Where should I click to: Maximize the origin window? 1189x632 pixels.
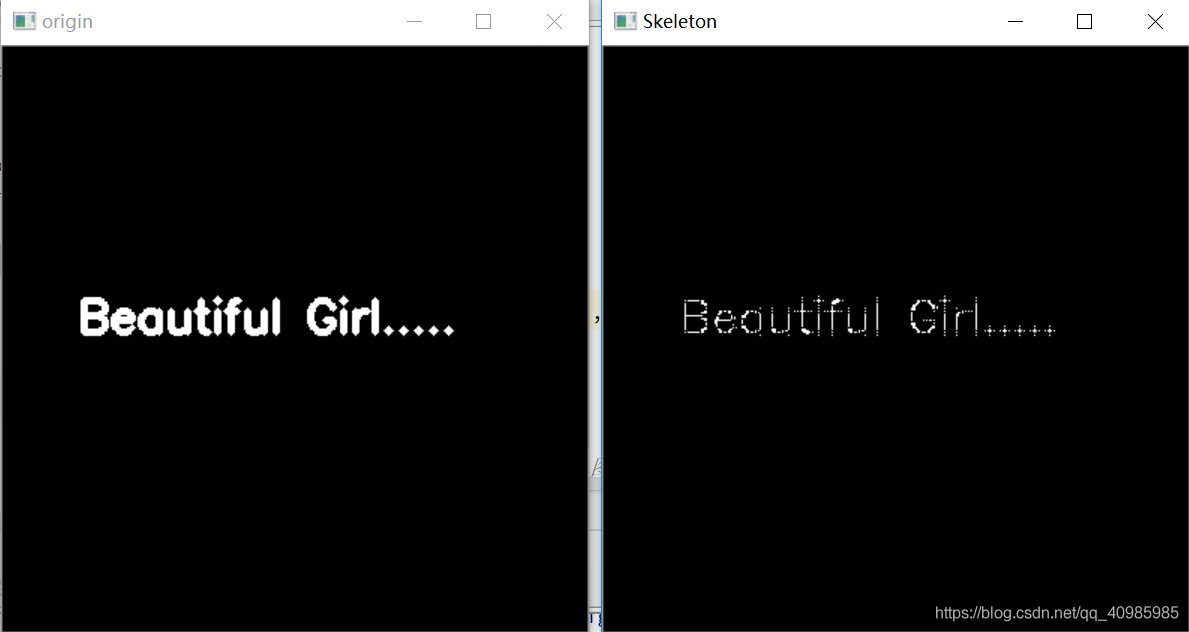(484, 21)
